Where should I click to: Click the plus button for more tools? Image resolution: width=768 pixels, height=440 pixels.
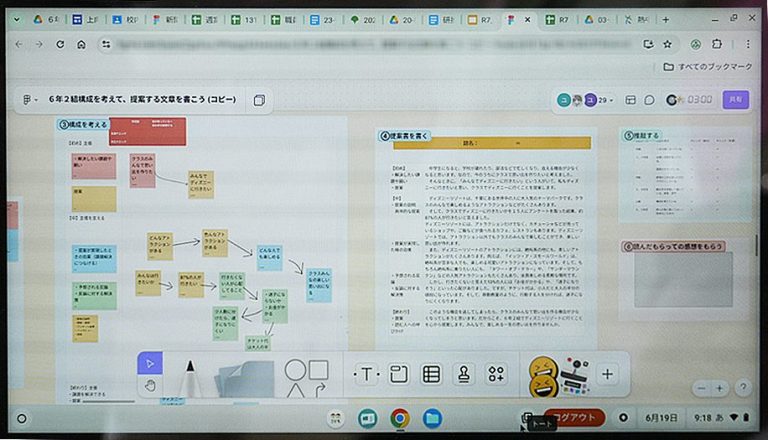(607, 374)
